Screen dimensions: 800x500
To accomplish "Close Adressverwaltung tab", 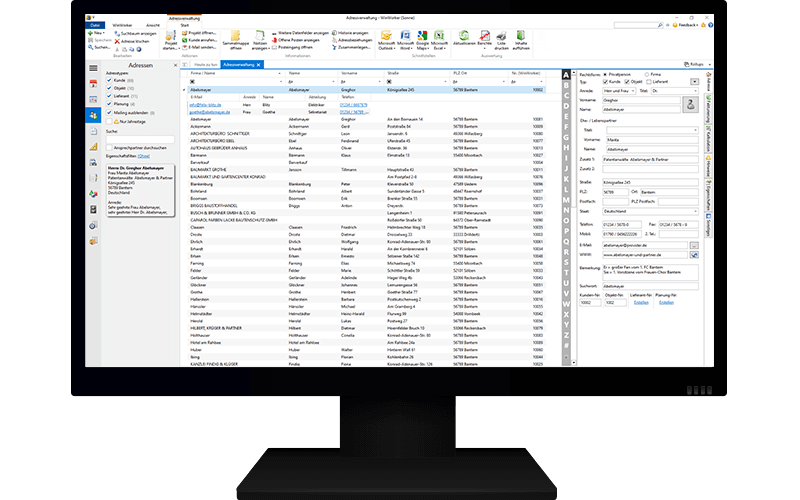I will tap(259, 65).
